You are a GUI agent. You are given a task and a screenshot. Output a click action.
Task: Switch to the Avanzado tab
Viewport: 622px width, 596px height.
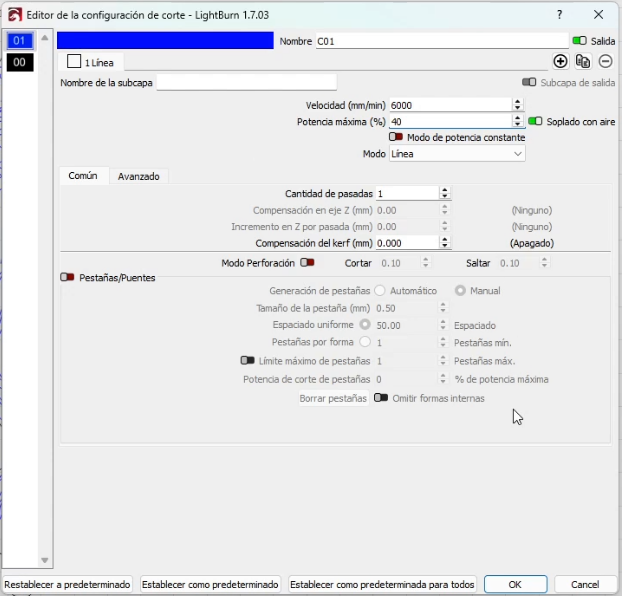coord(138,176)
